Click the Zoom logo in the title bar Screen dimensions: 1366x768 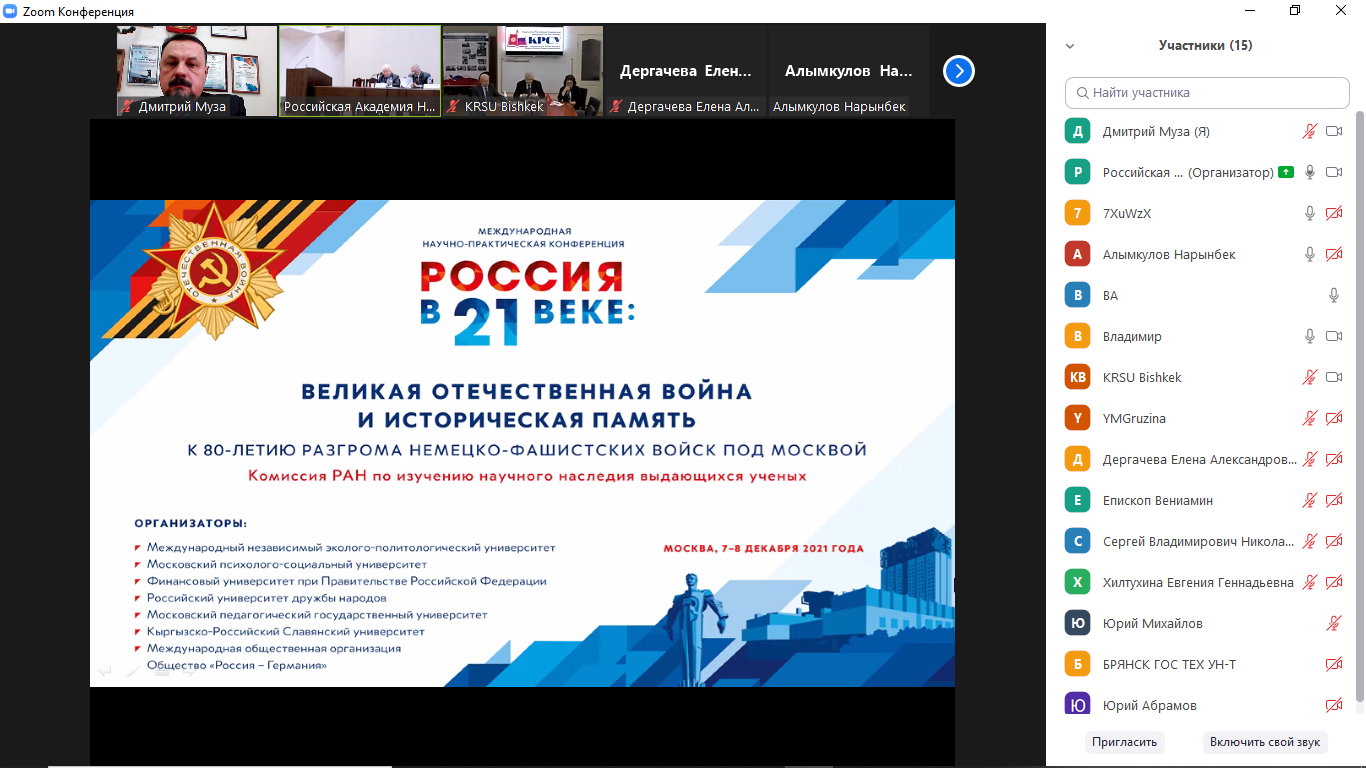tap(11, 11)
